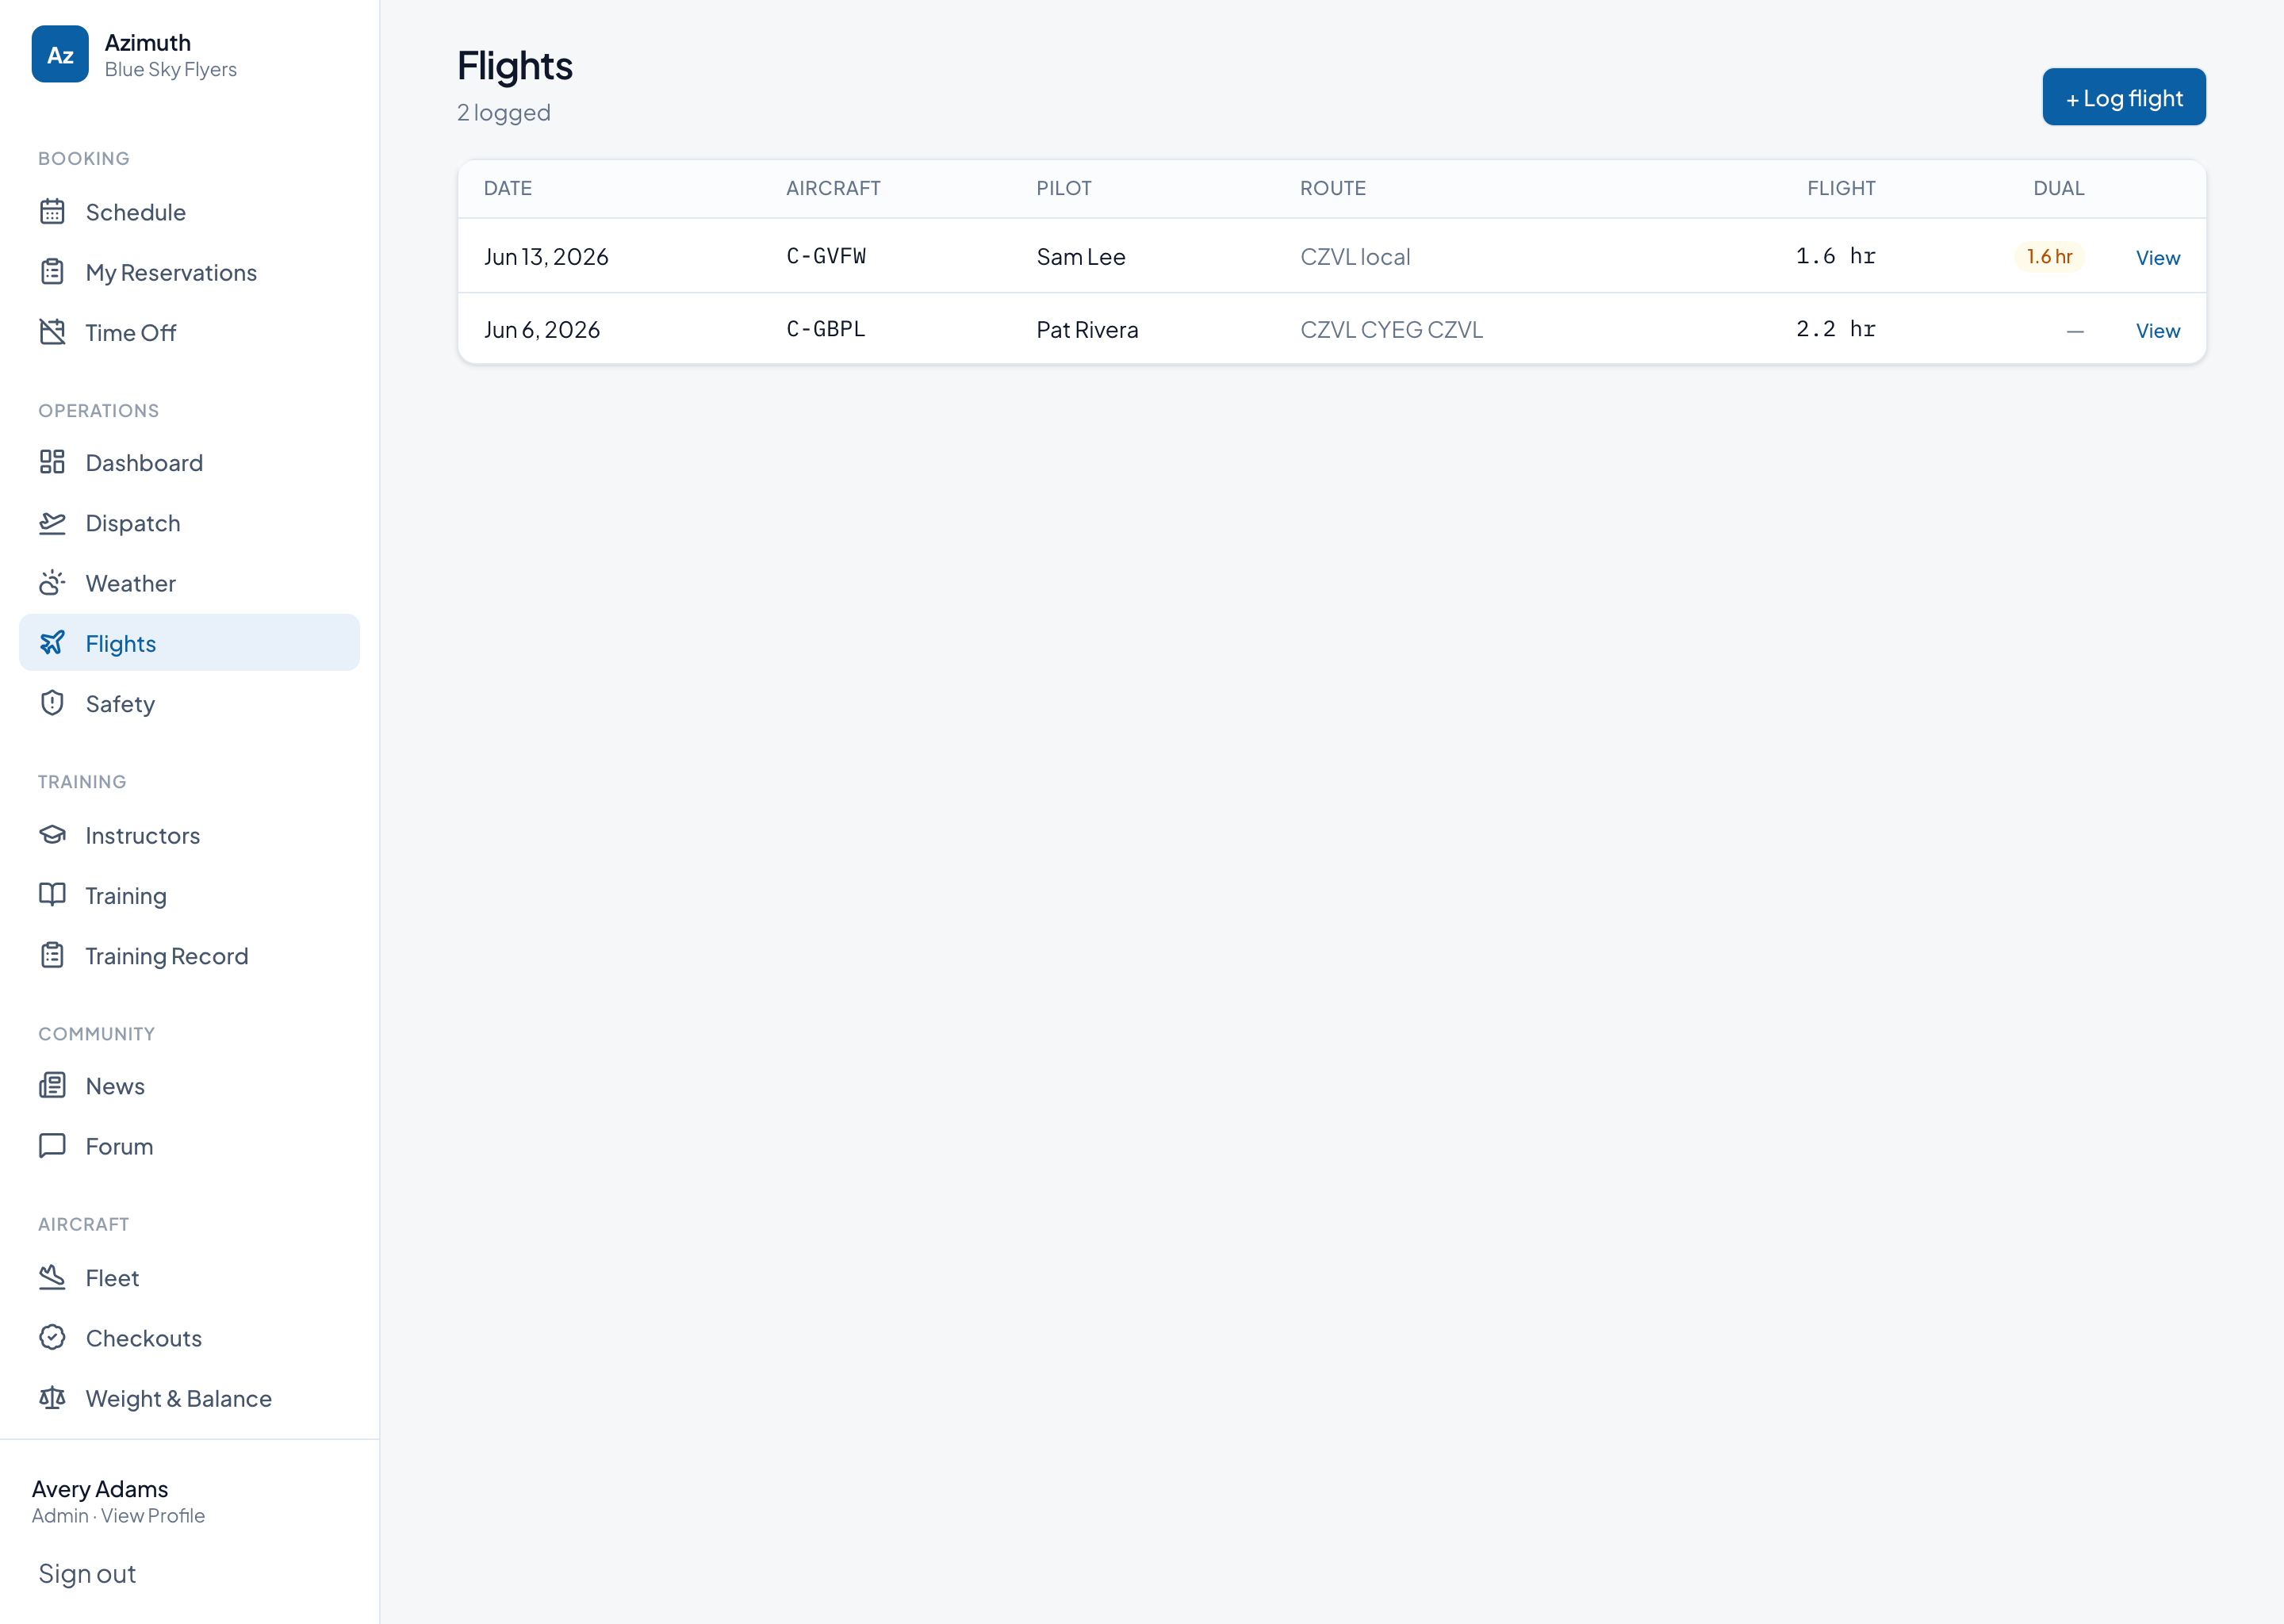The image size is (2284, 1624).
Task: Click the 1.6 hr flight time value
Action: click(x=1835, y=256)
